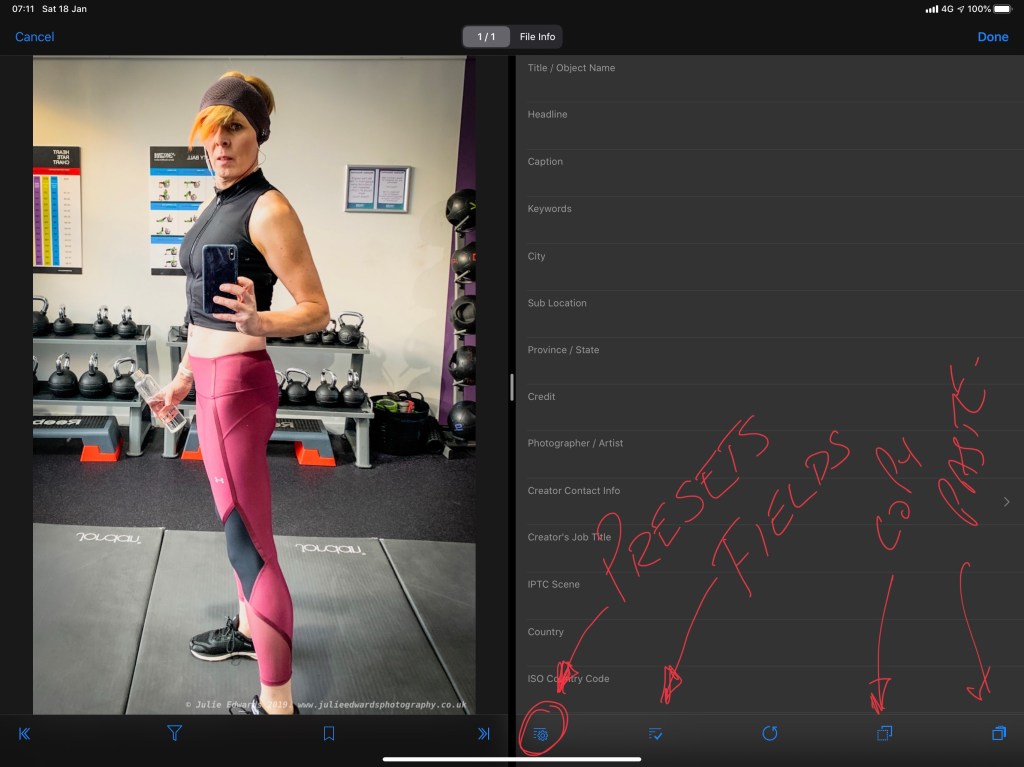Switch to the File Info tab
Viewport: 1024px width, 767px height.
(537, 37)
